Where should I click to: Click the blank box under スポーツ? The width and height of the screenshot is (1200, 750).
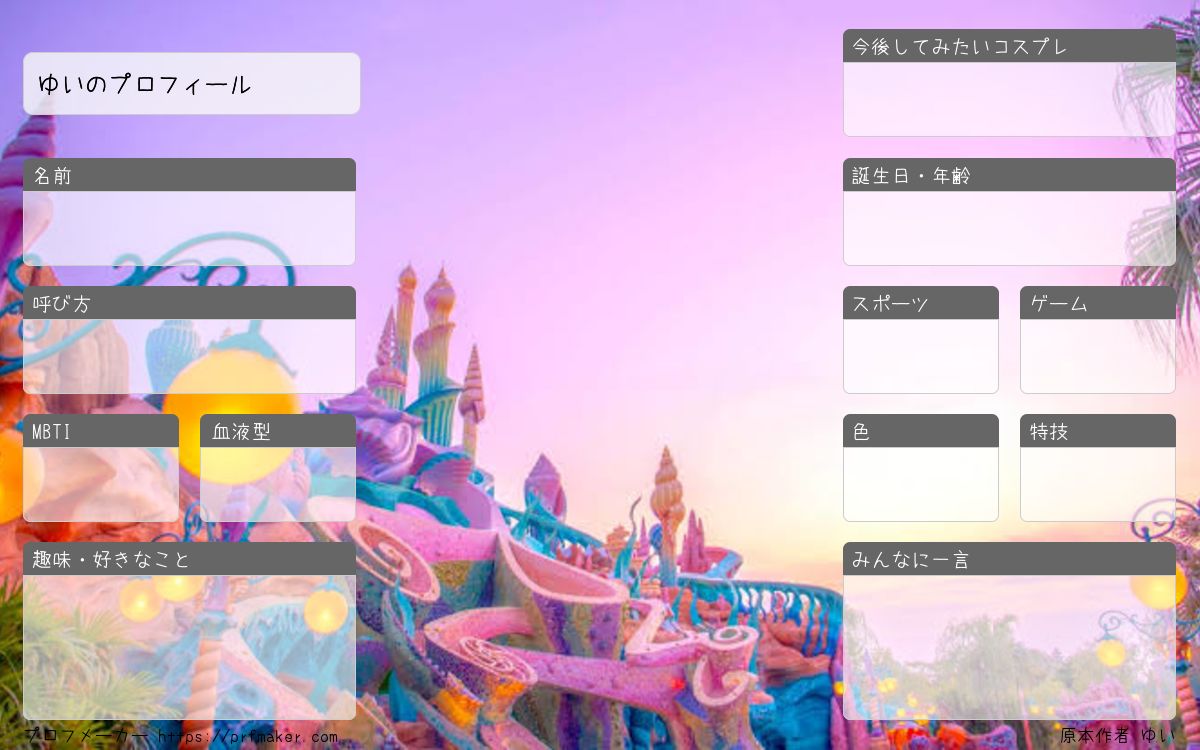[921, 356]
